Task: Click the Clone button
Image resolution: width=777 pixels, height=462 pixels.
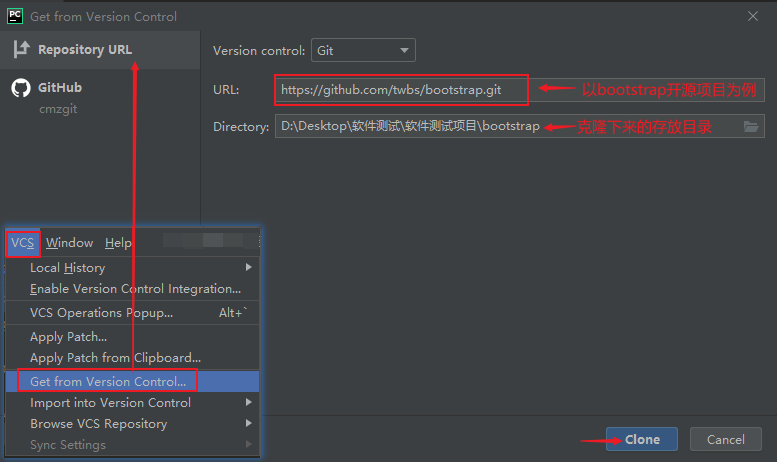Action: (642, 439)
